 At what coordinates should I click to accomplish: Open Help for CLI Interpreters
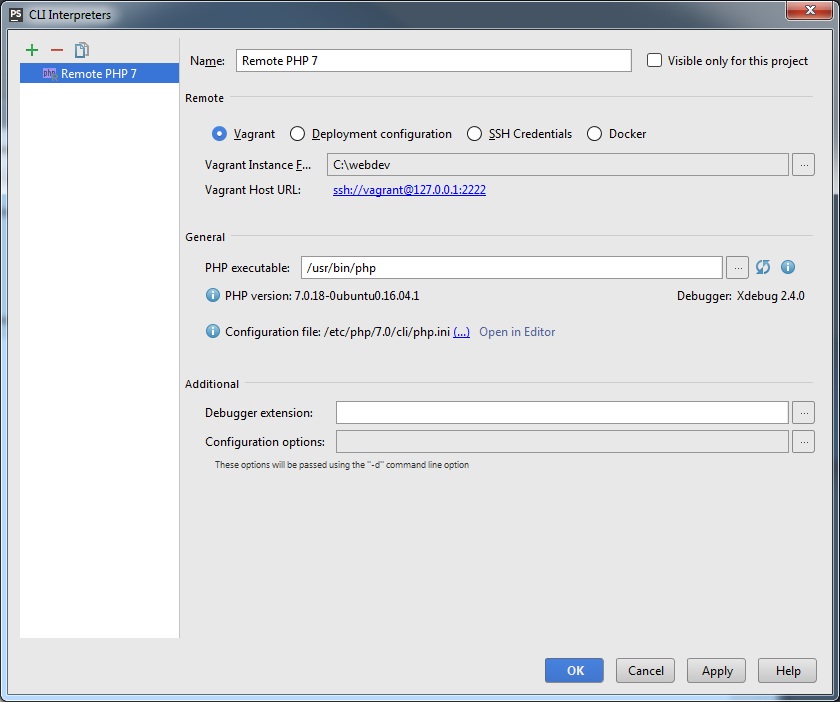787,670
